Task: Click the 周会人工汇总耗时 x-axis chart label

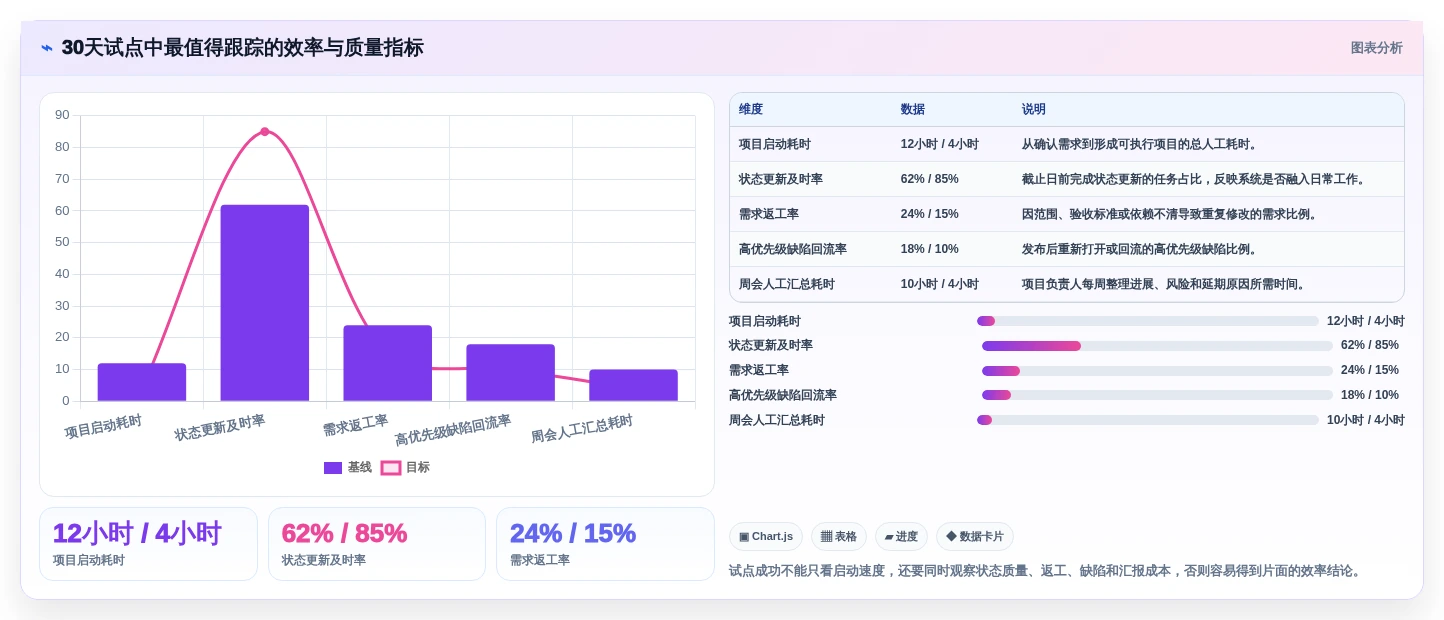Action: point(582,429)
